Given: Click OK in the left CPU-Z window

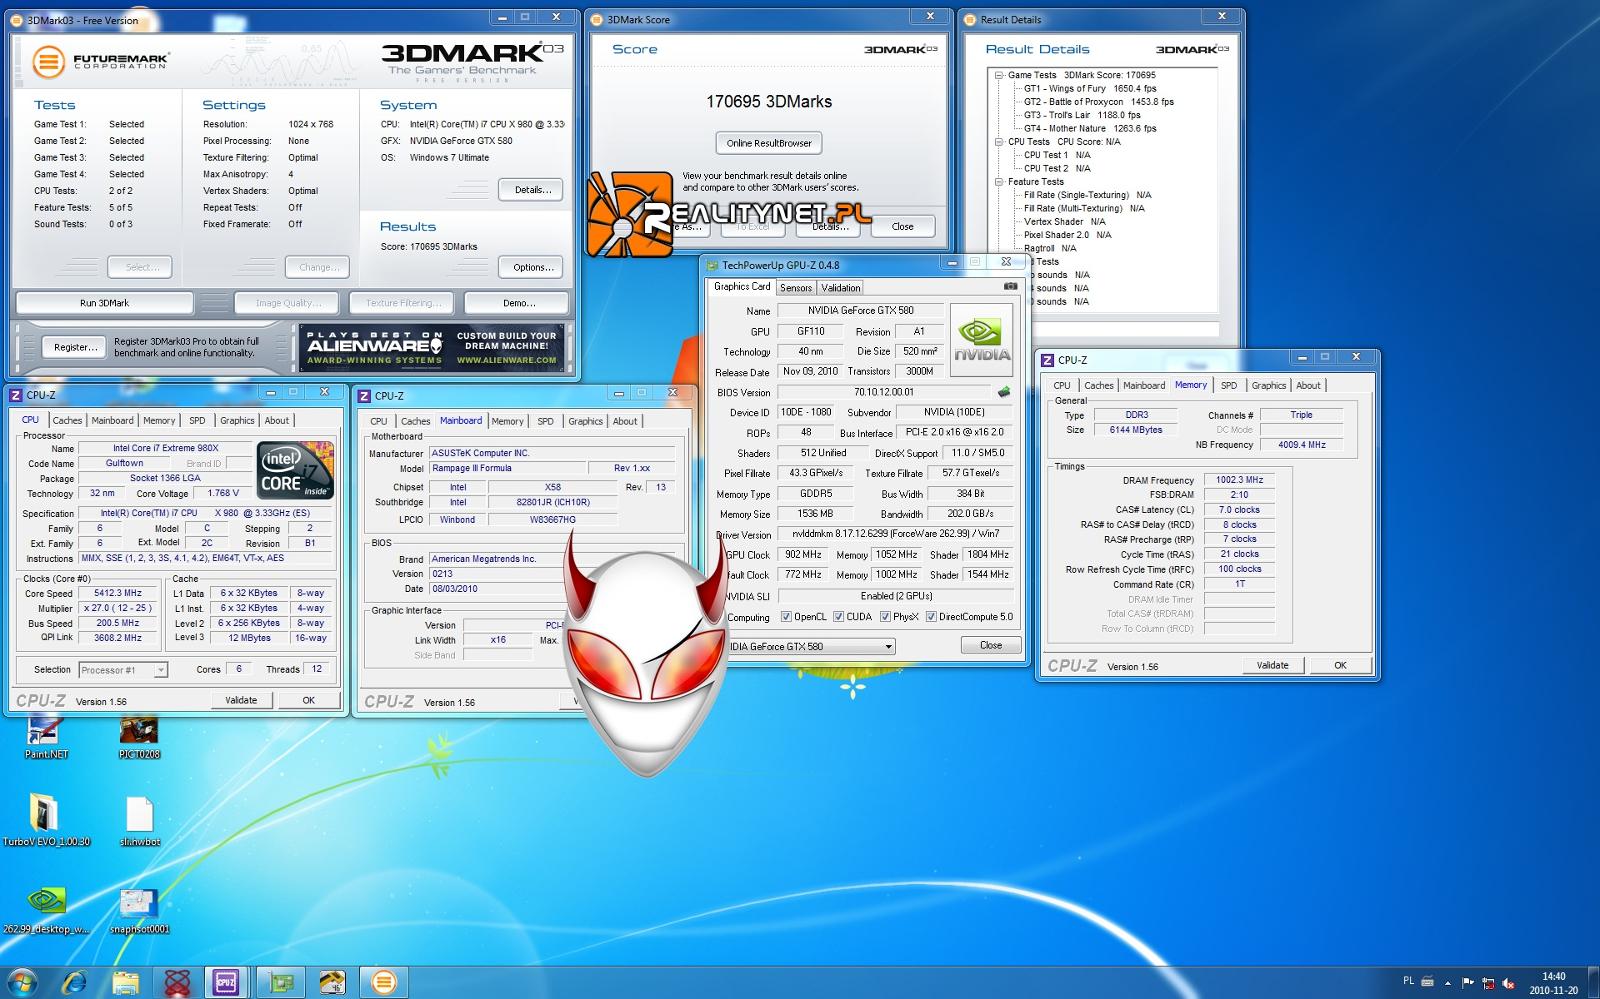Looking at the screenshot, I should tap(309, 701).
